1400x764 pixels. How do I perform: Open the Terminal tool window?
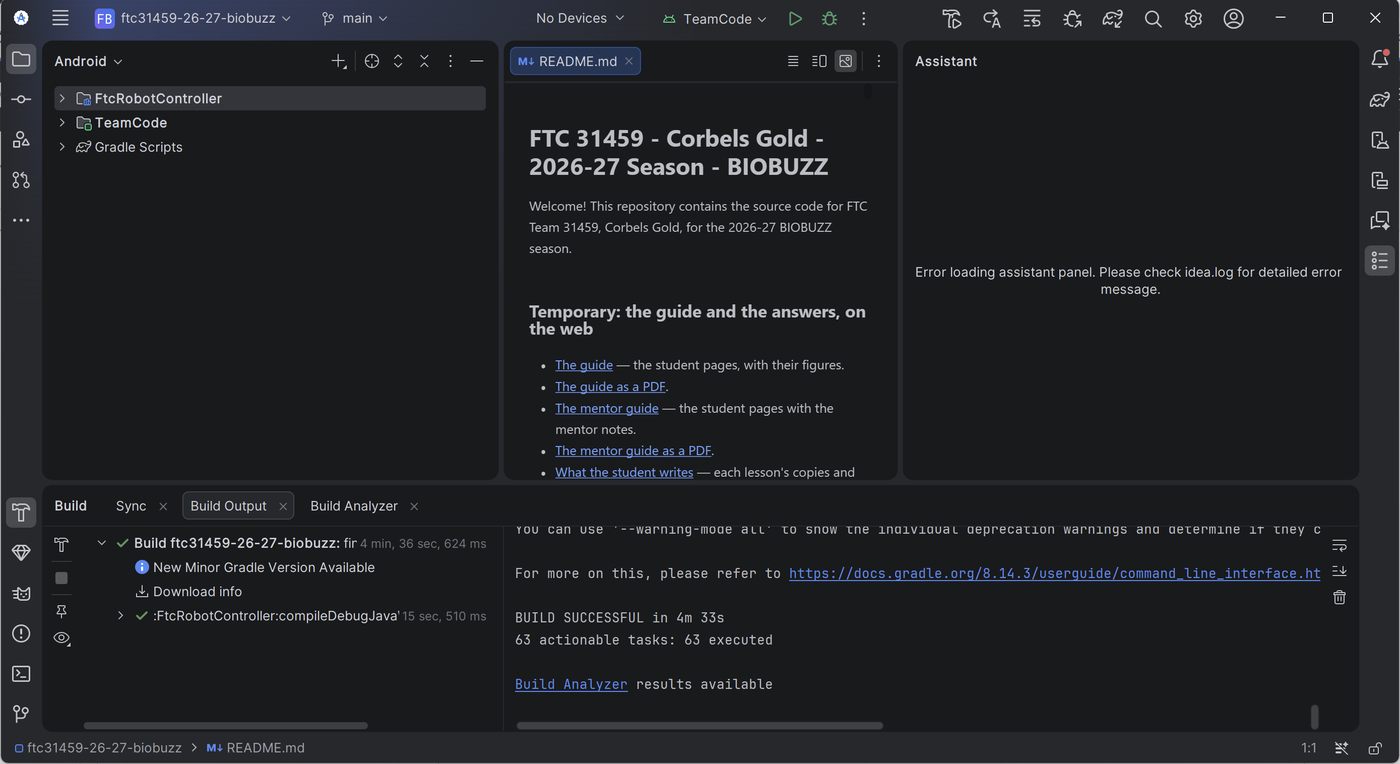click(21, 674)
